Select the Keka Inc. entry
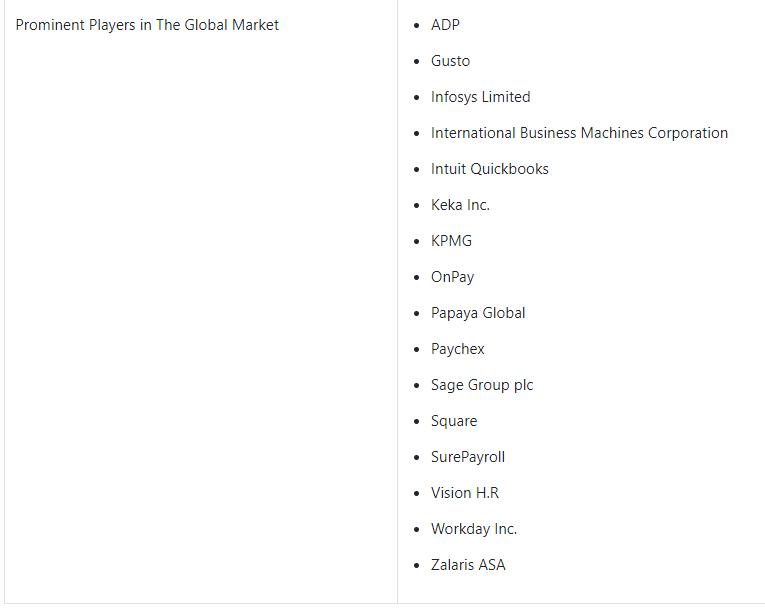765x608 pixels. (460, 205)
